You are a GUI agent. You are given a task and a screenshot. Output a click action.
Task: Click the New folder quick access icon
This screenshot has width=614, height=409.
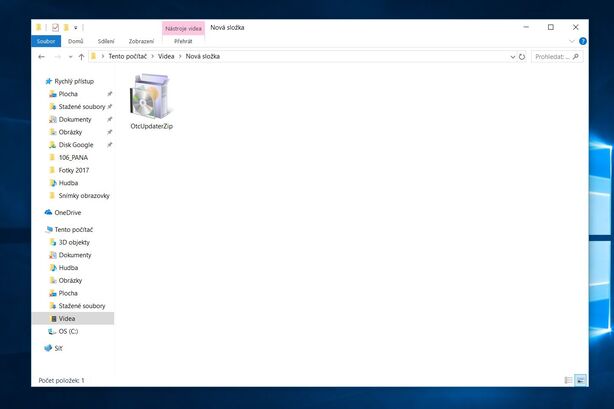point(66,27)
